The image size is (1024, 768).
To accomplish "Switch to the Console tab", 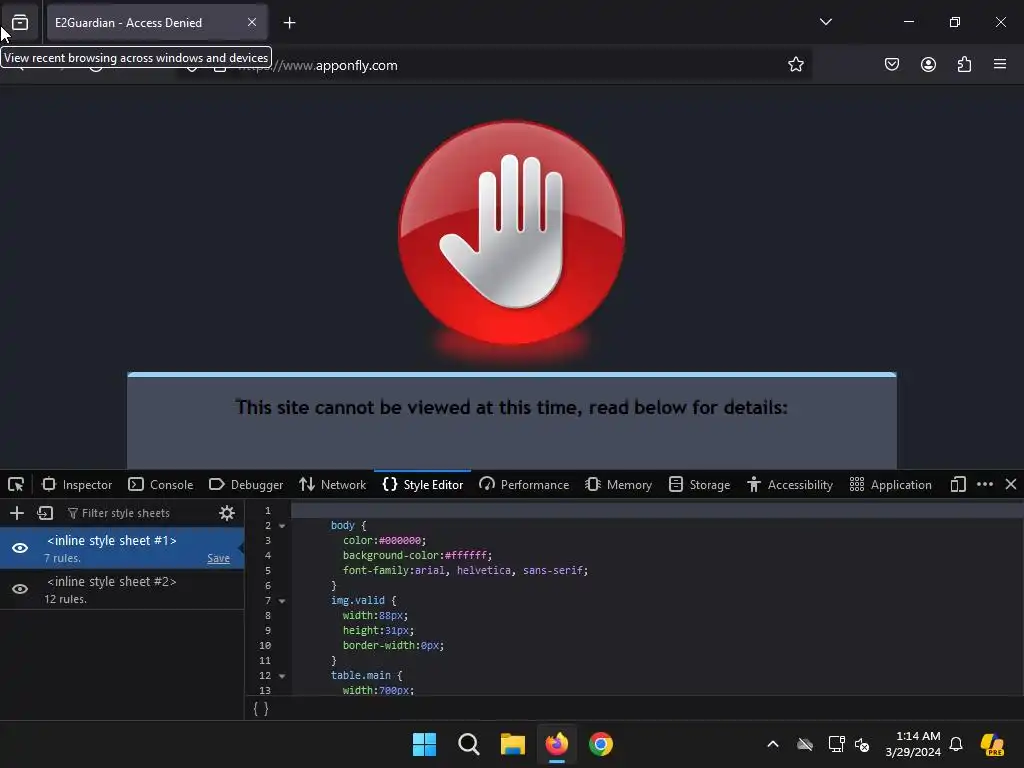I will coord(161,485).
